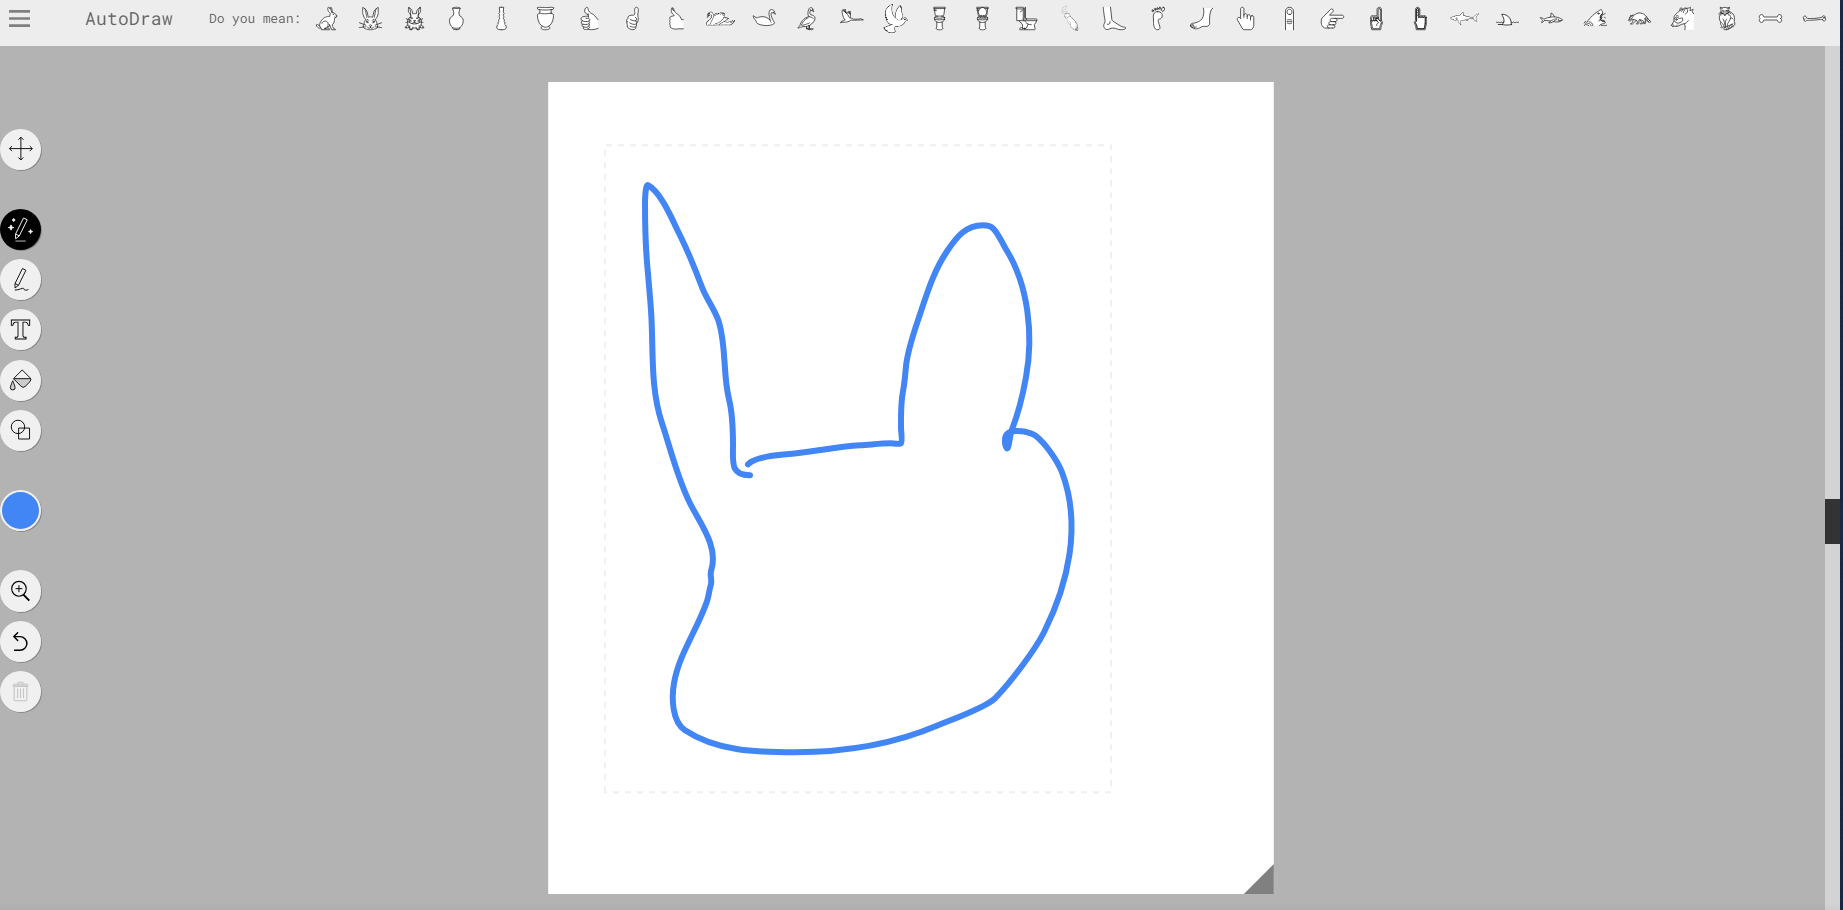Select the Type text tool
Image resolution: width=1843 pixels, height=910 pixels.
click(21, 330)
